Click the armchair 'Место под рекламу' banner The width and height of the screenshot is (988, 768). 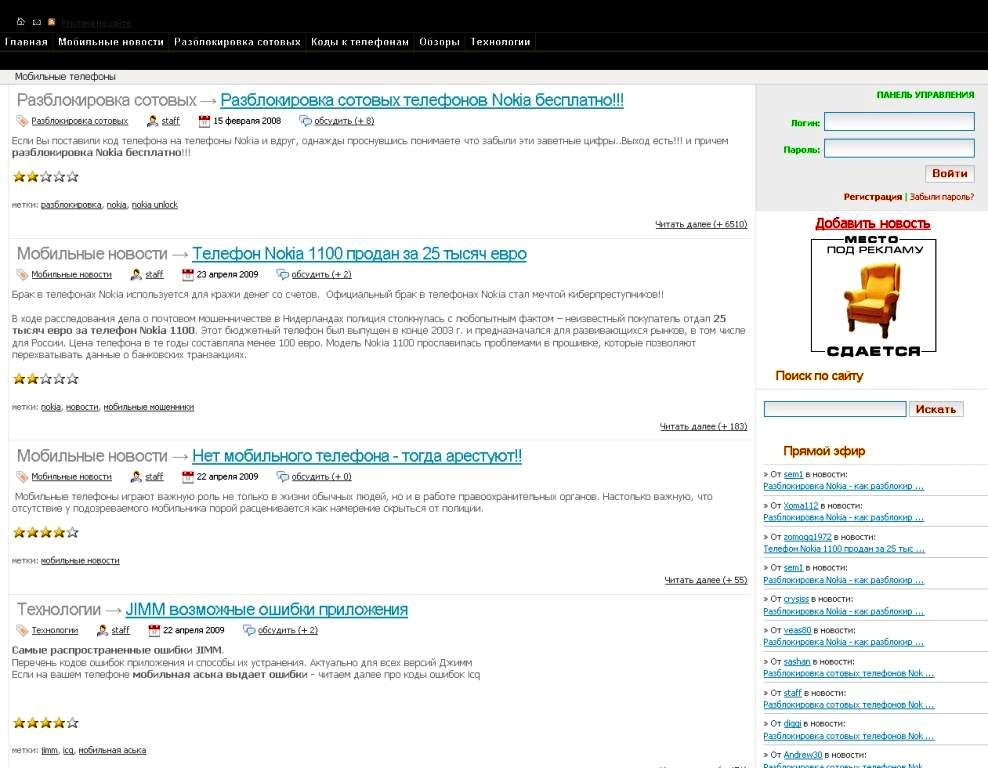point(873,296)
